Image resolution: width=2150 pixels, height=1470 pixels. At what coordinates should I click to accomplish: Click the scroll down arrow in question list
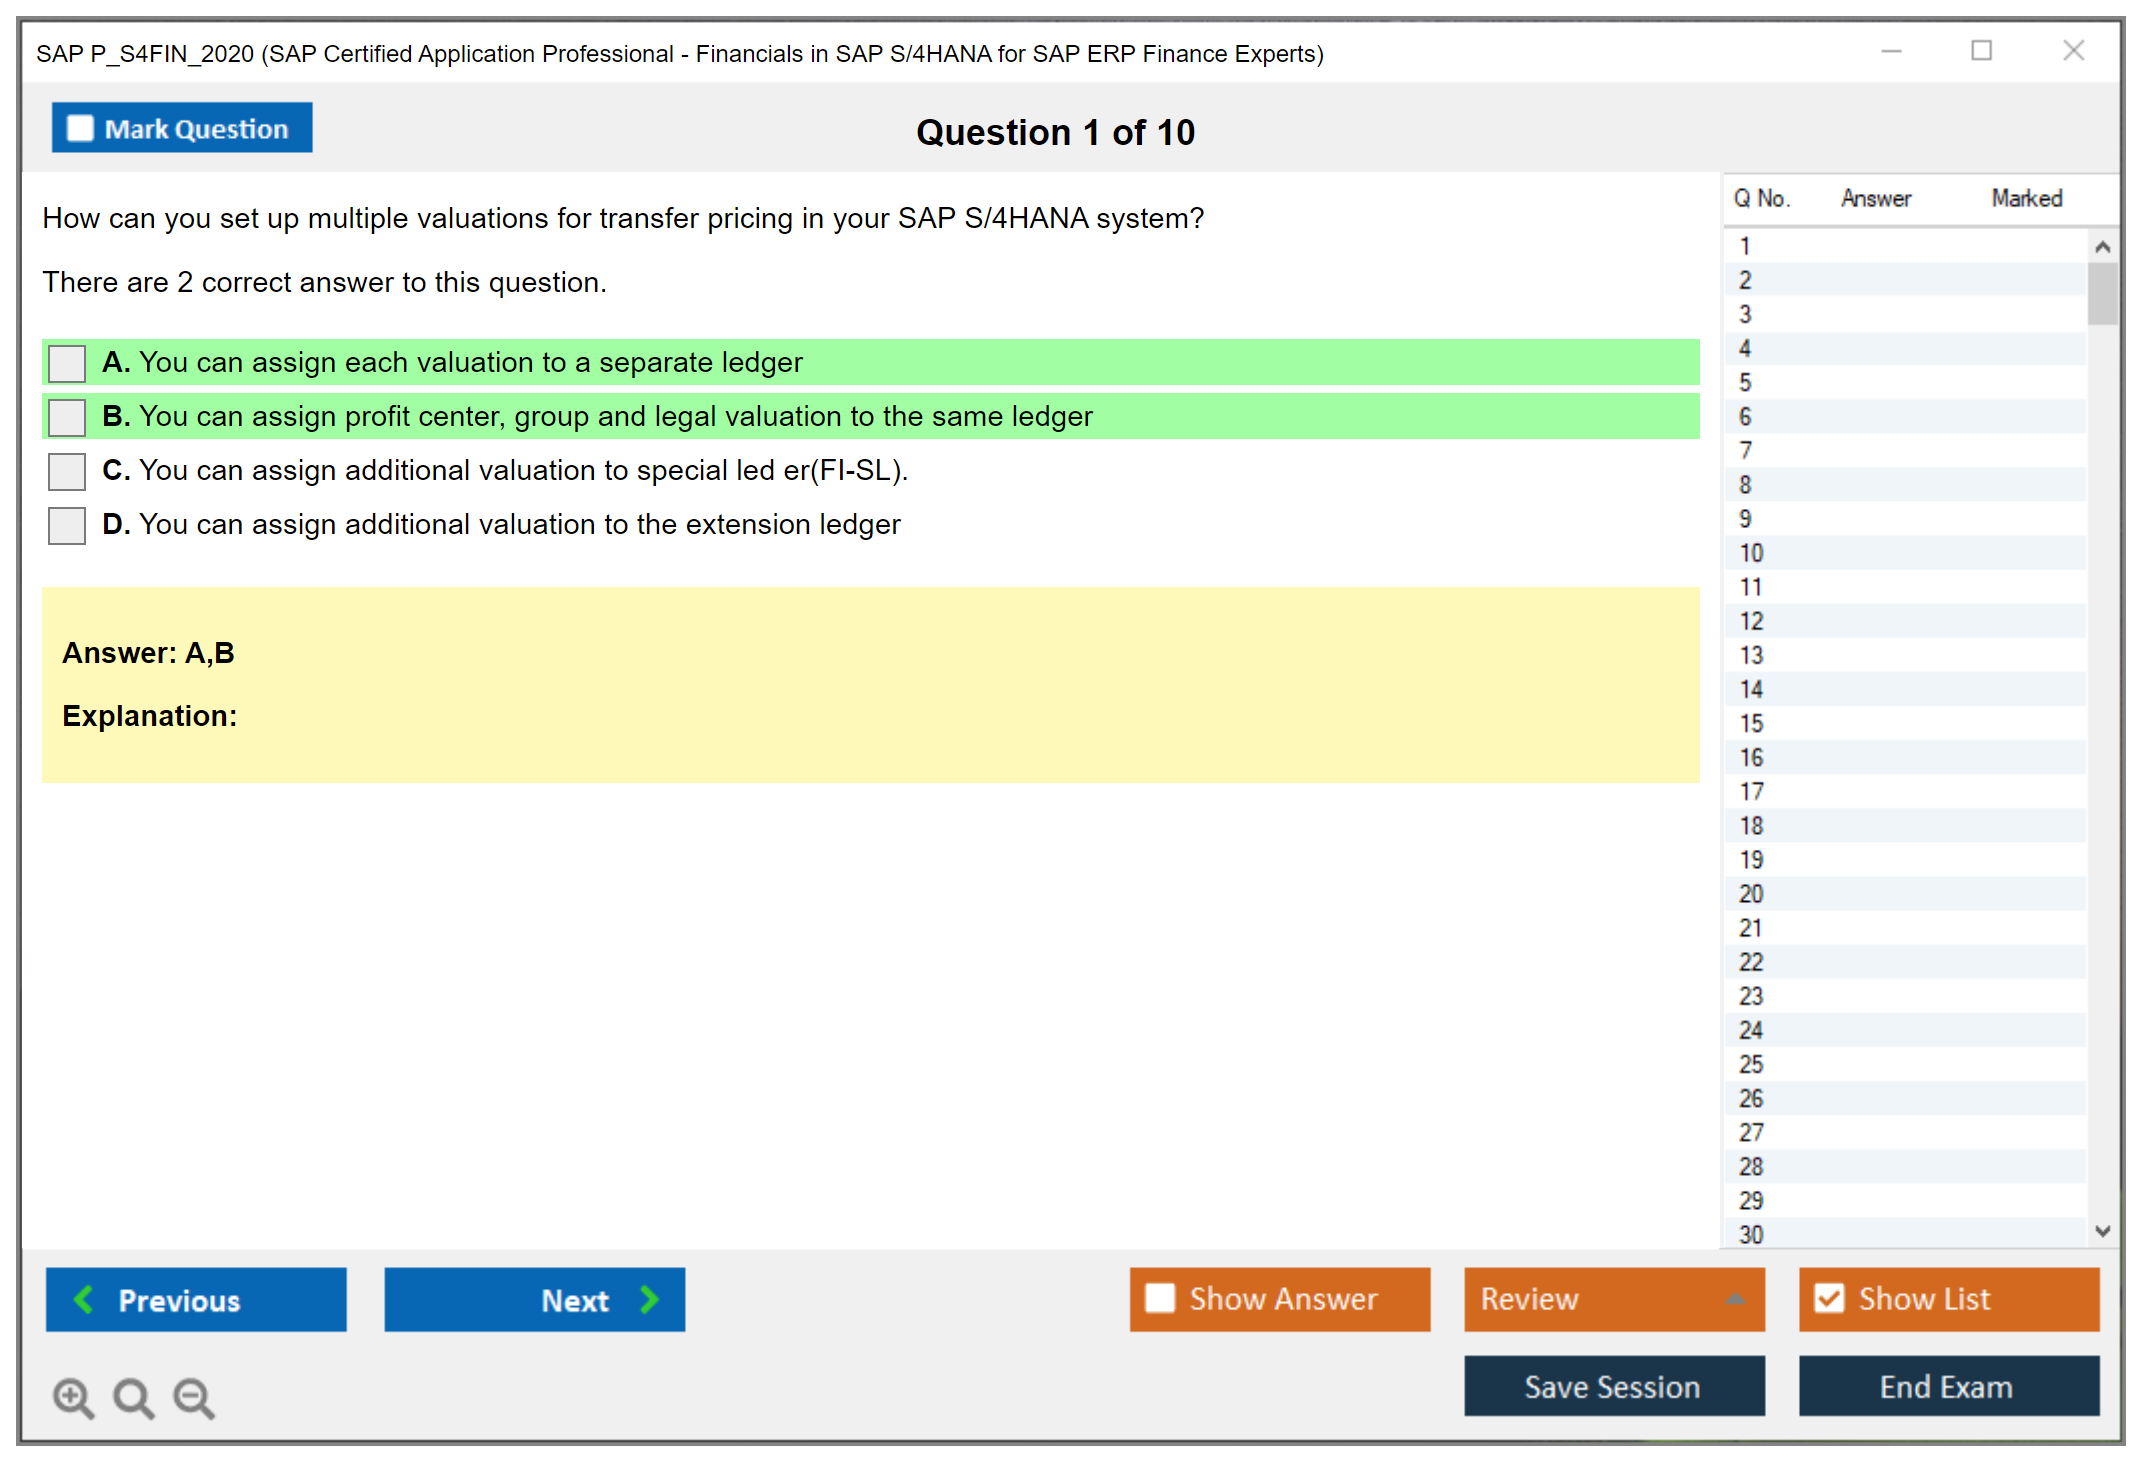[x=2102, y=1231]
